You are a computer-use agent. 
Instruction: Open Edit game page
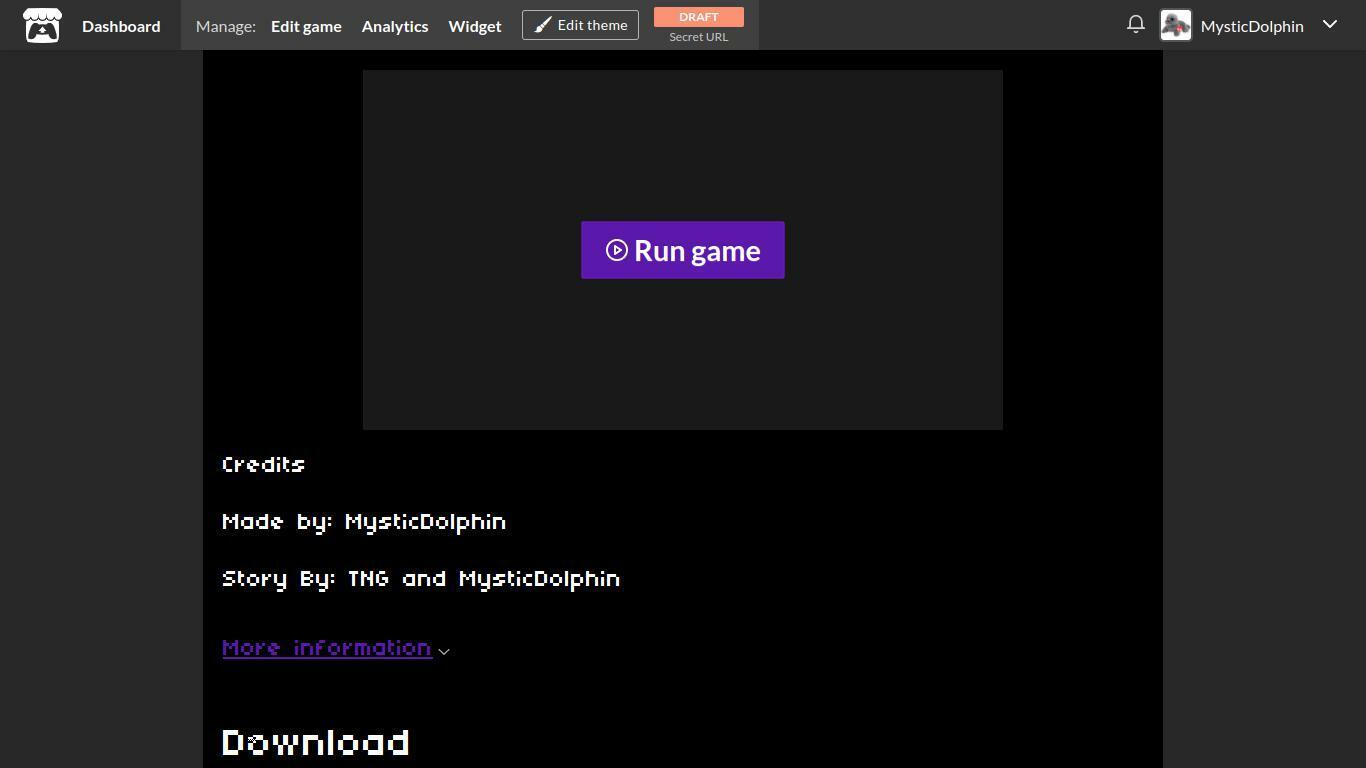tap(306, 26)
